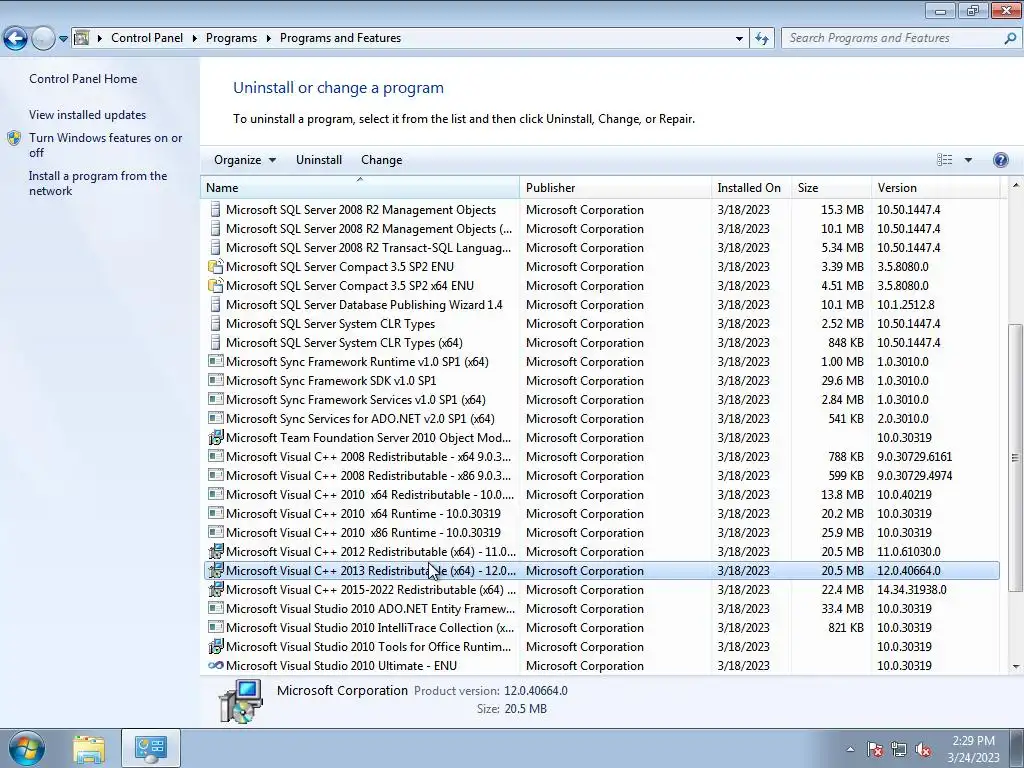Sort list by Size column header
The image size is (1024, 768).
831,188
